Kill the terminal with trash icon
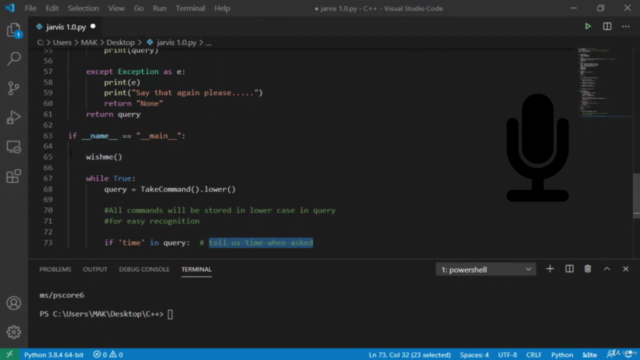The image size is (640, 360). pyautogui.click(x=588, y=269)
